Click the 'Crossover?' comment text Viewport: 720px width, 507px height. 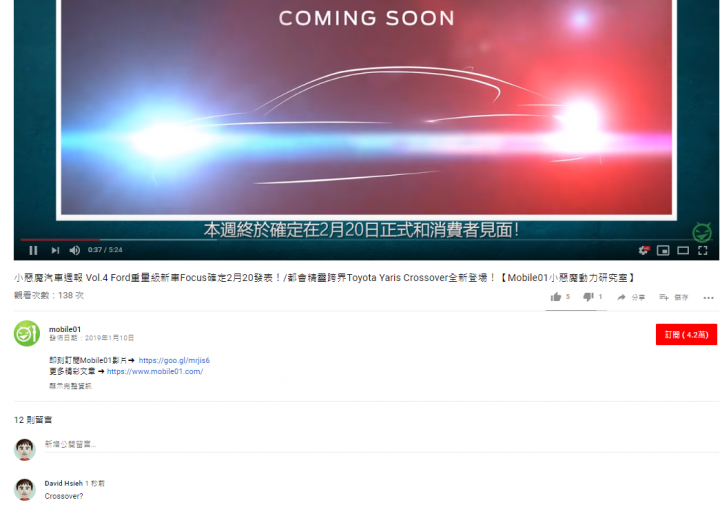(64, 496)
